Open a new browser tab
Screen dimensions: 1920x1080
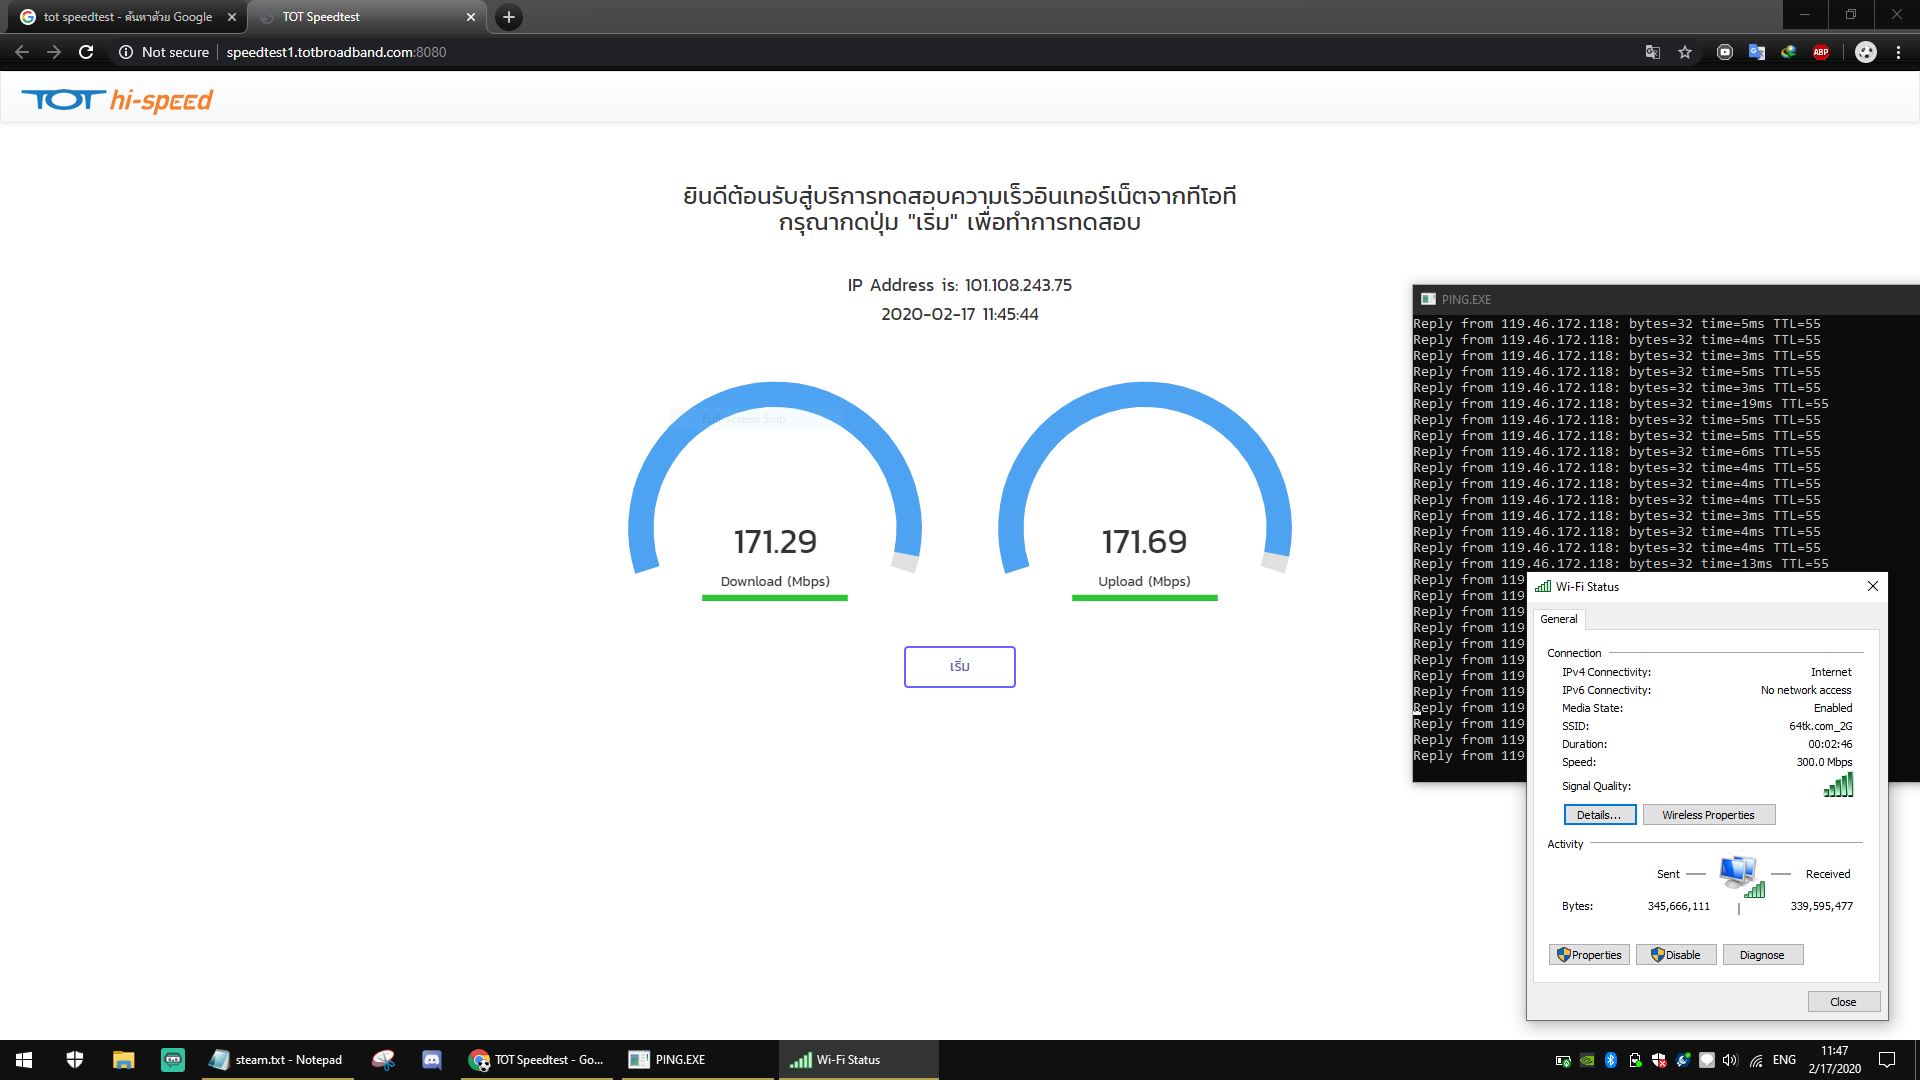point(509,17)
